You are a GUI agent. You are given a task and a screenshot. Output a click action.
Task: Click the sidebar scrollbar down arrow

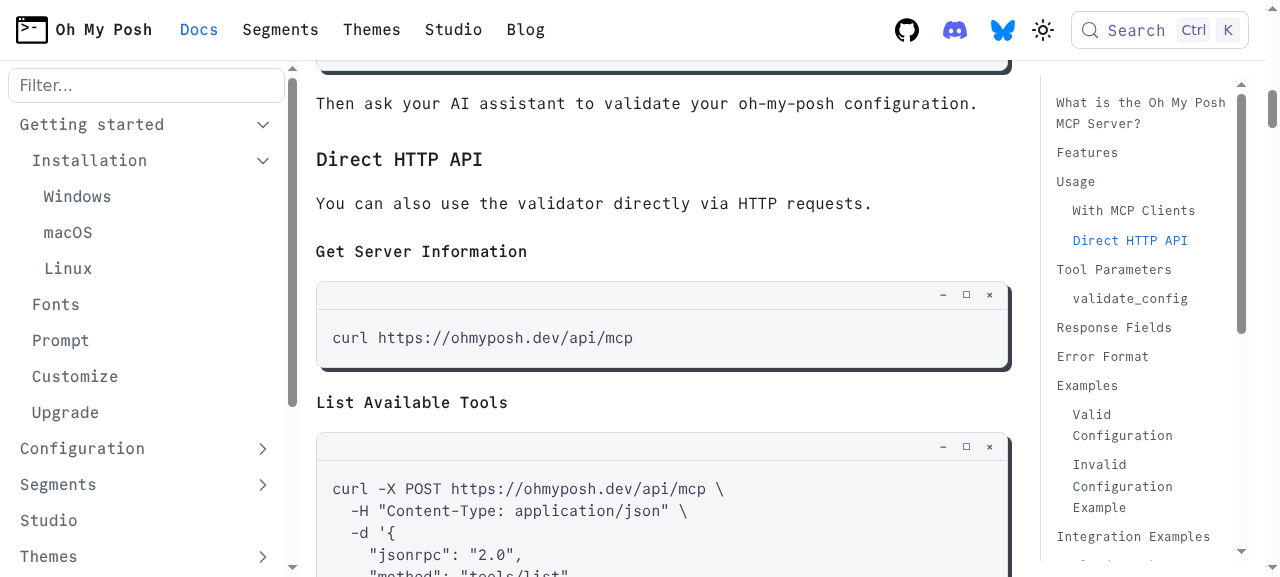coord(293,567)
